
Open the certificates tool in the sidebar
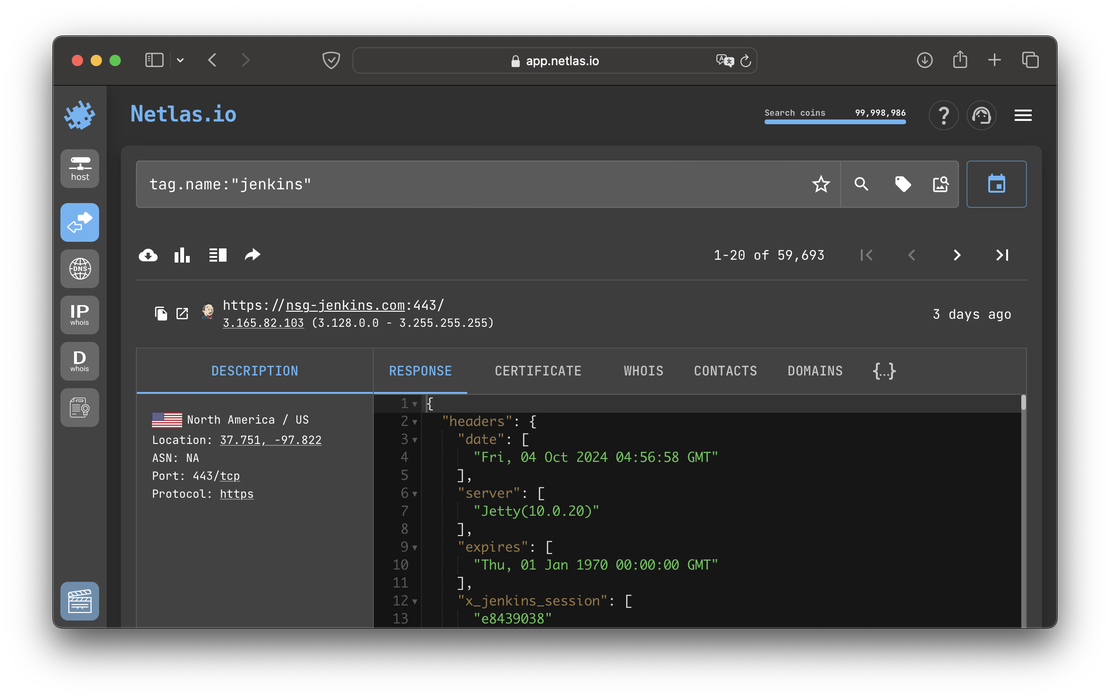(x=79, y=407)
